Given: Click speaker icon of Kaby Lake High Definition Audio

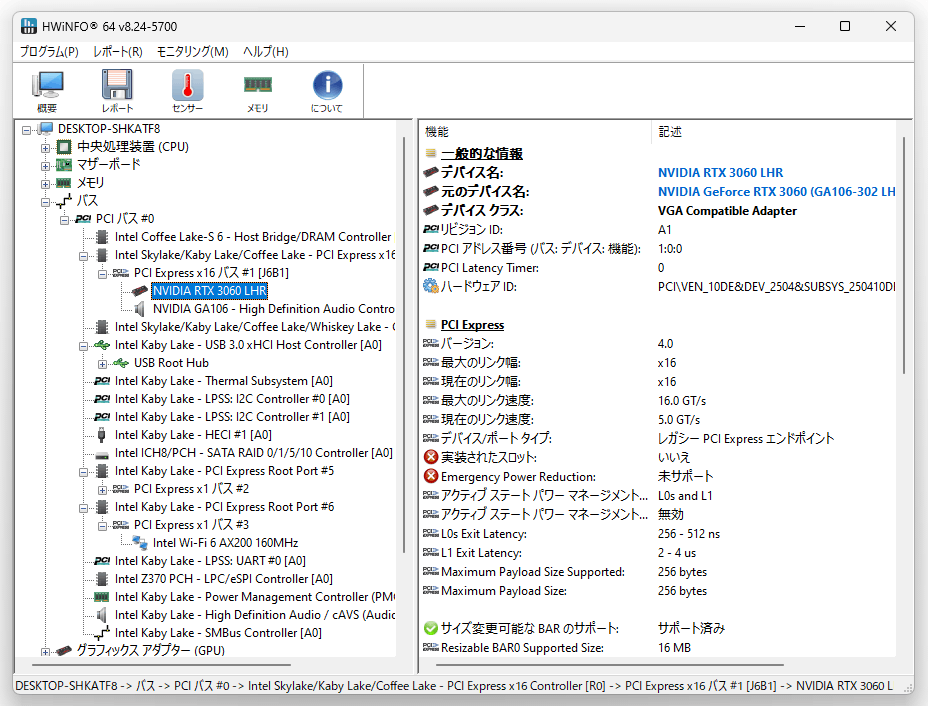Looking at the screenshot, I should (102, 615).
